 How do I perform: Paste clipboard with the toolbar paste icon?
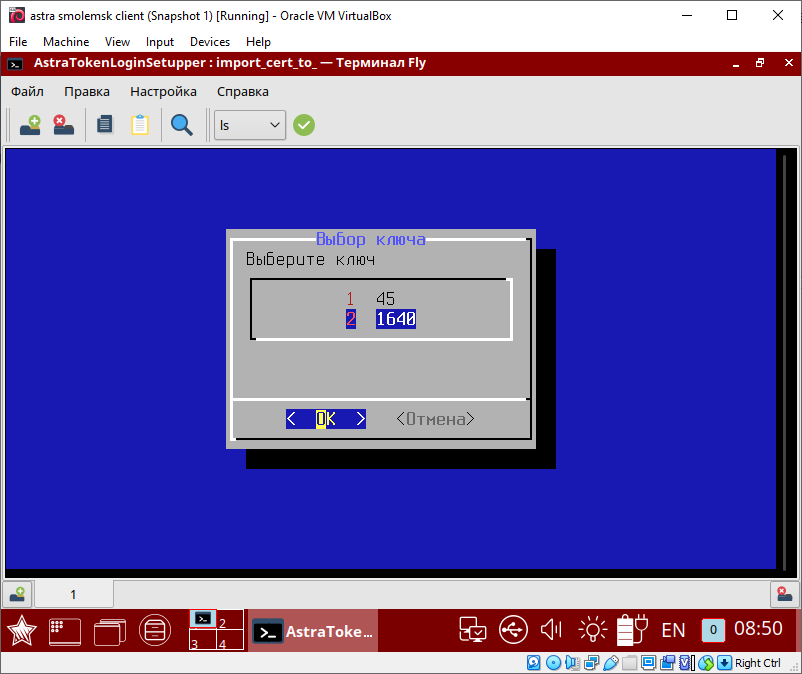click(140, 125)
